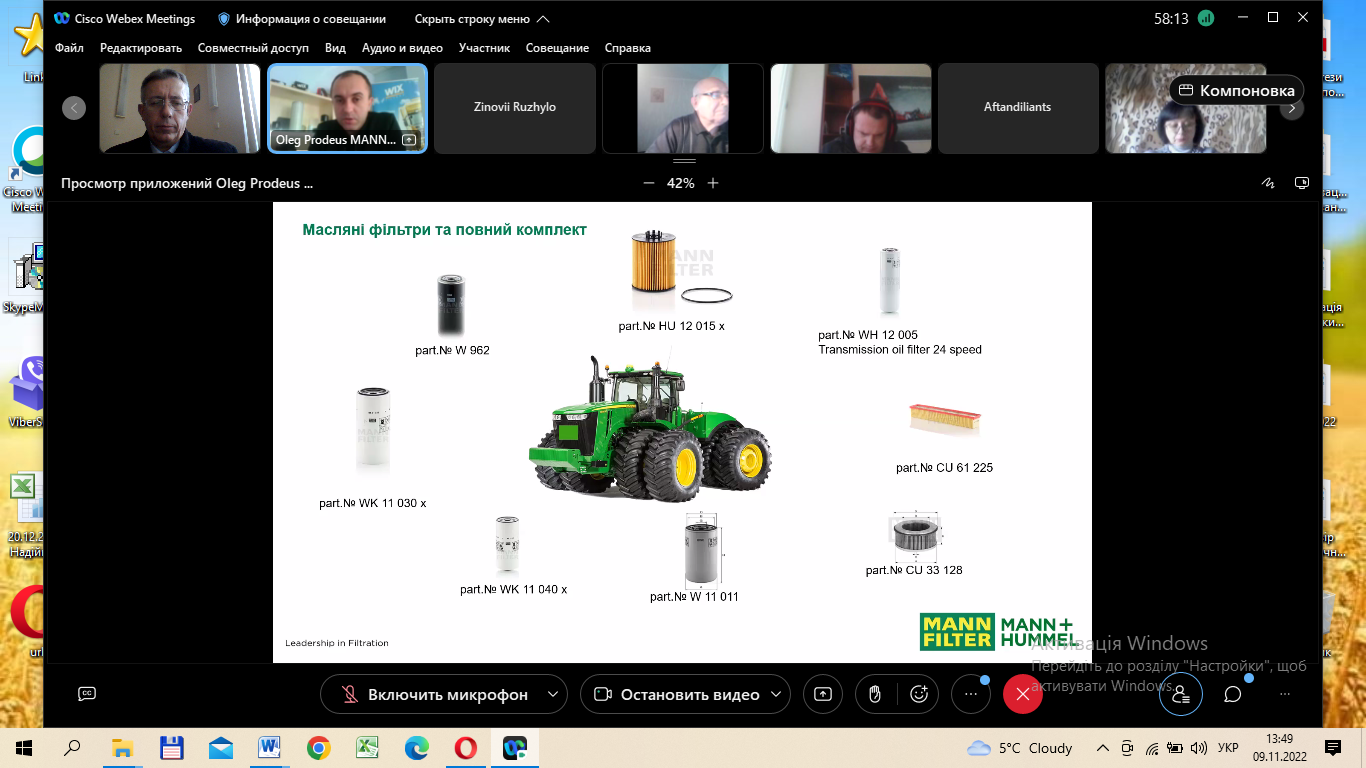
Task: Expand microphone audio options arrow
Action: coord(553,694)
